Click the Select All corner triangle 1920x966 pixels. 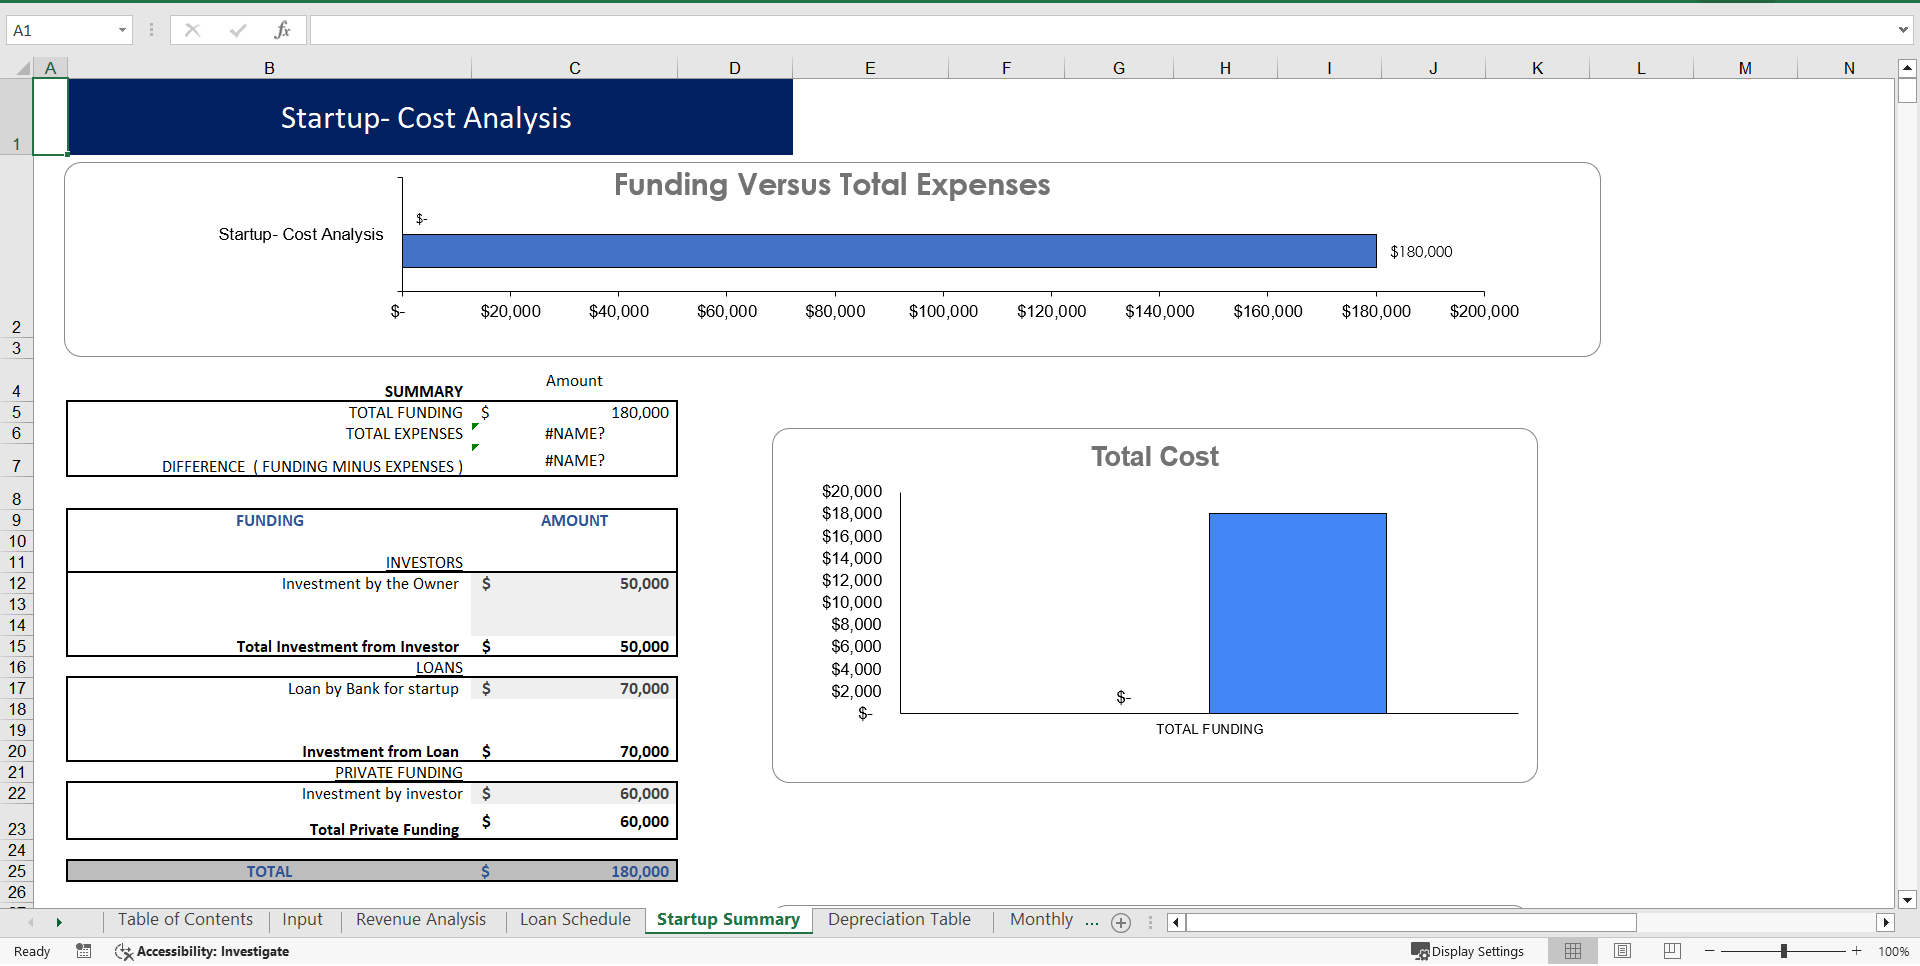tap(22, 68)
